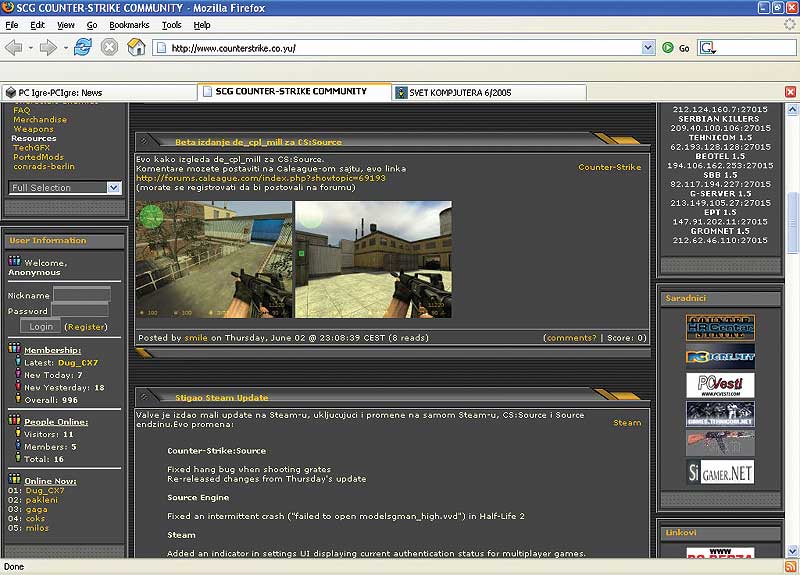Image resolution: width=800 pixels, height=575 pixels.
Task: Expand the address bar history dropdown
Action: (x=648, y=48)
